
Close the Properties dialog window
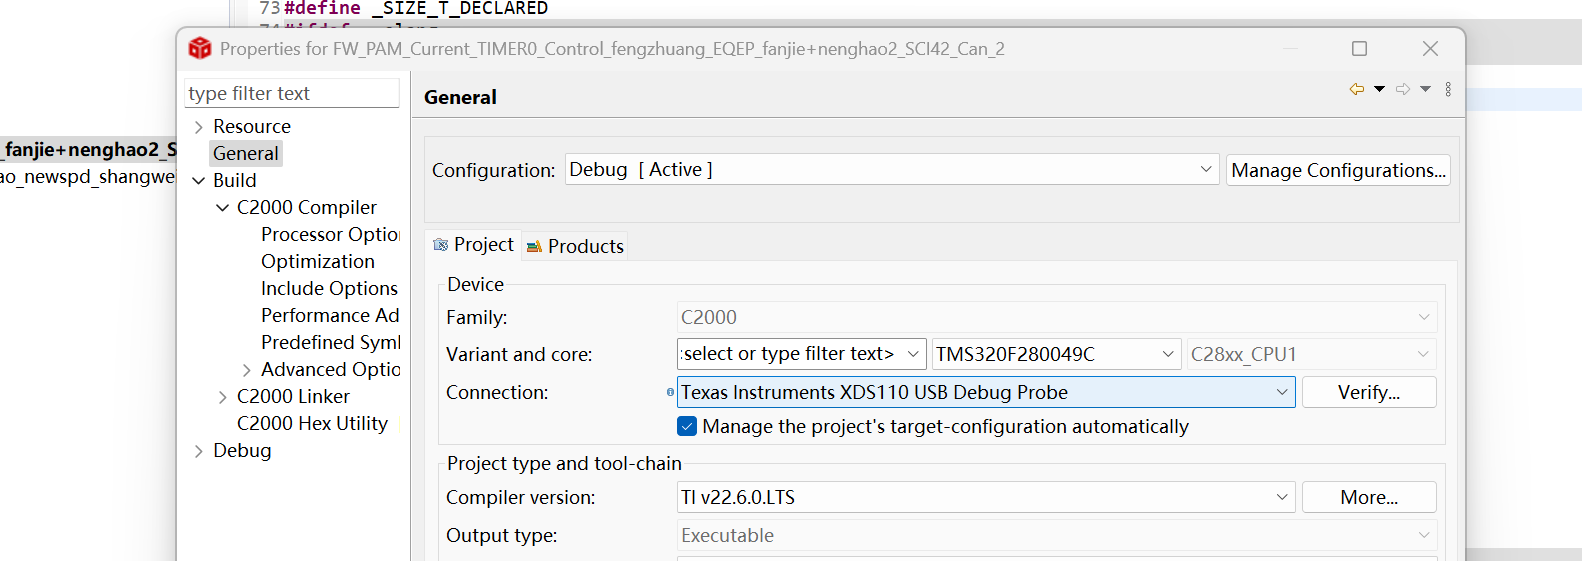1431,48
